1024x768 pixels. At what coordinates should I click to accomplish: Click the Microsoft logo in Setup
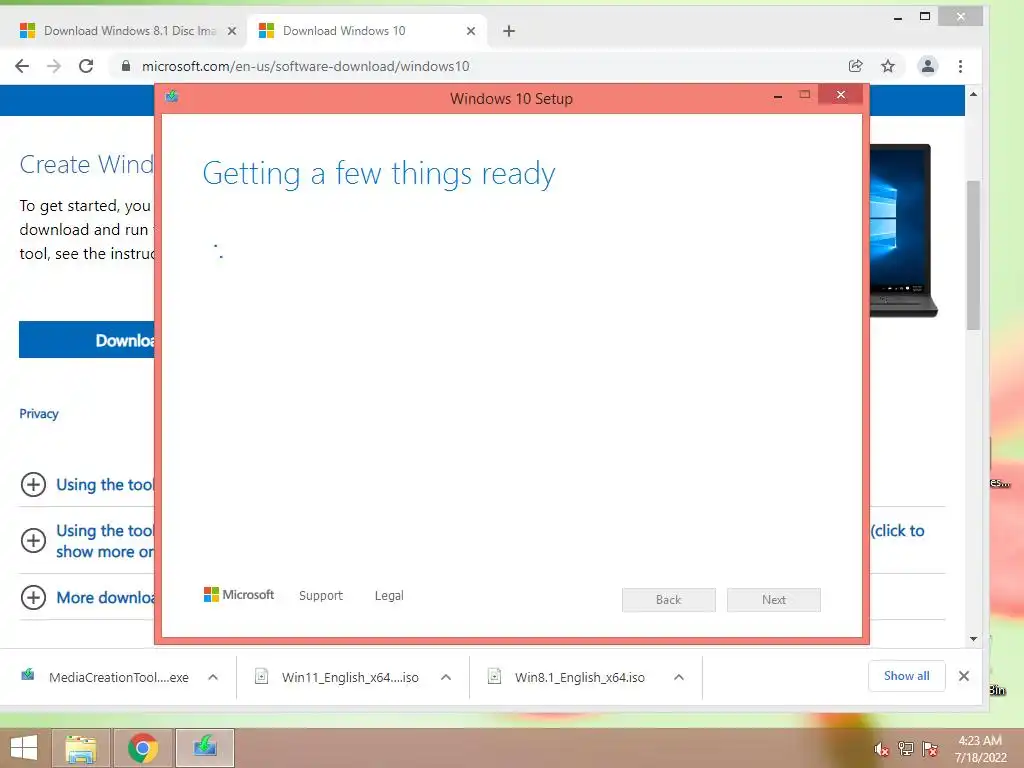239,594
